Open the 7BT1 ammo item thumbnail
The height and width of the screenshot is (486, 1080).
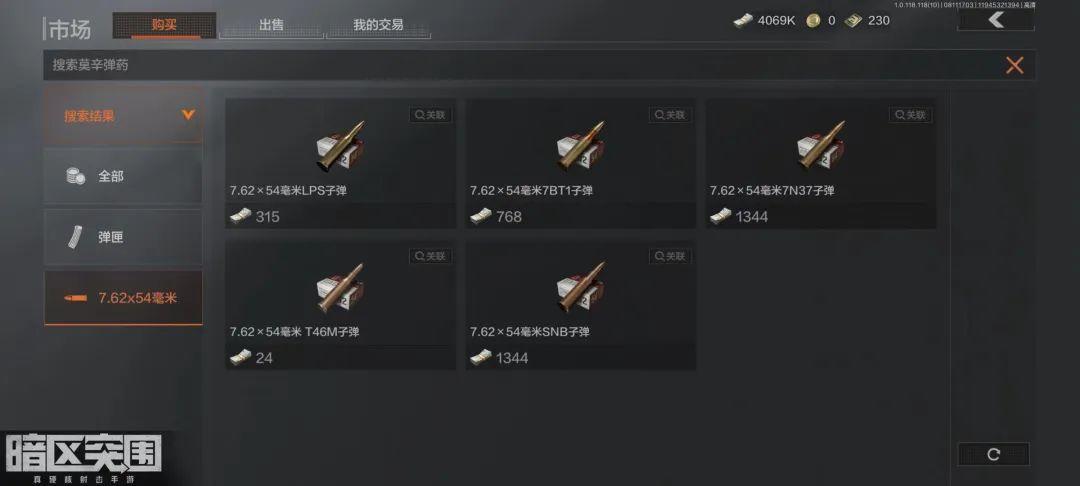[581, 147]
